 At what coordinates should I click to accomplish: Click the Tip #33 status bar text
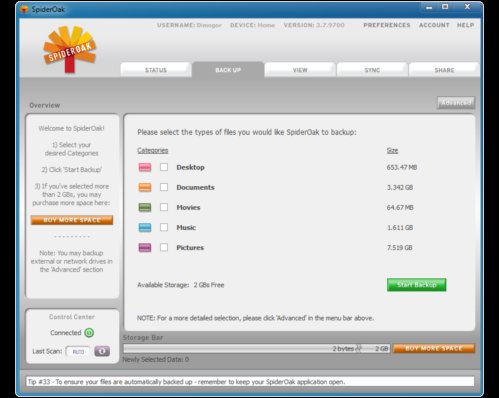click(186, 382)
